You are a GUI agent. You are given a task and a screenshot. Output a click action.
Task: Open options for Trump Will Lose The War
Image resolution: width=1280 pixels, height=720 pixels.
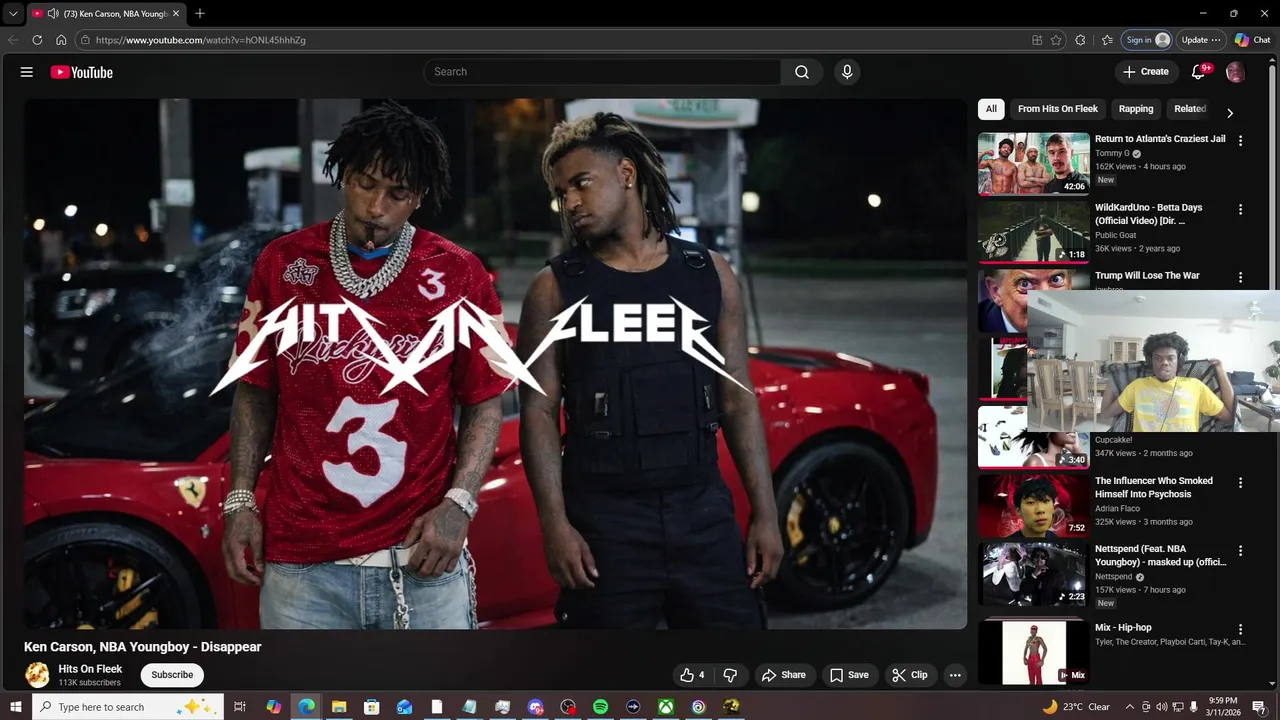pos(1240,278)
